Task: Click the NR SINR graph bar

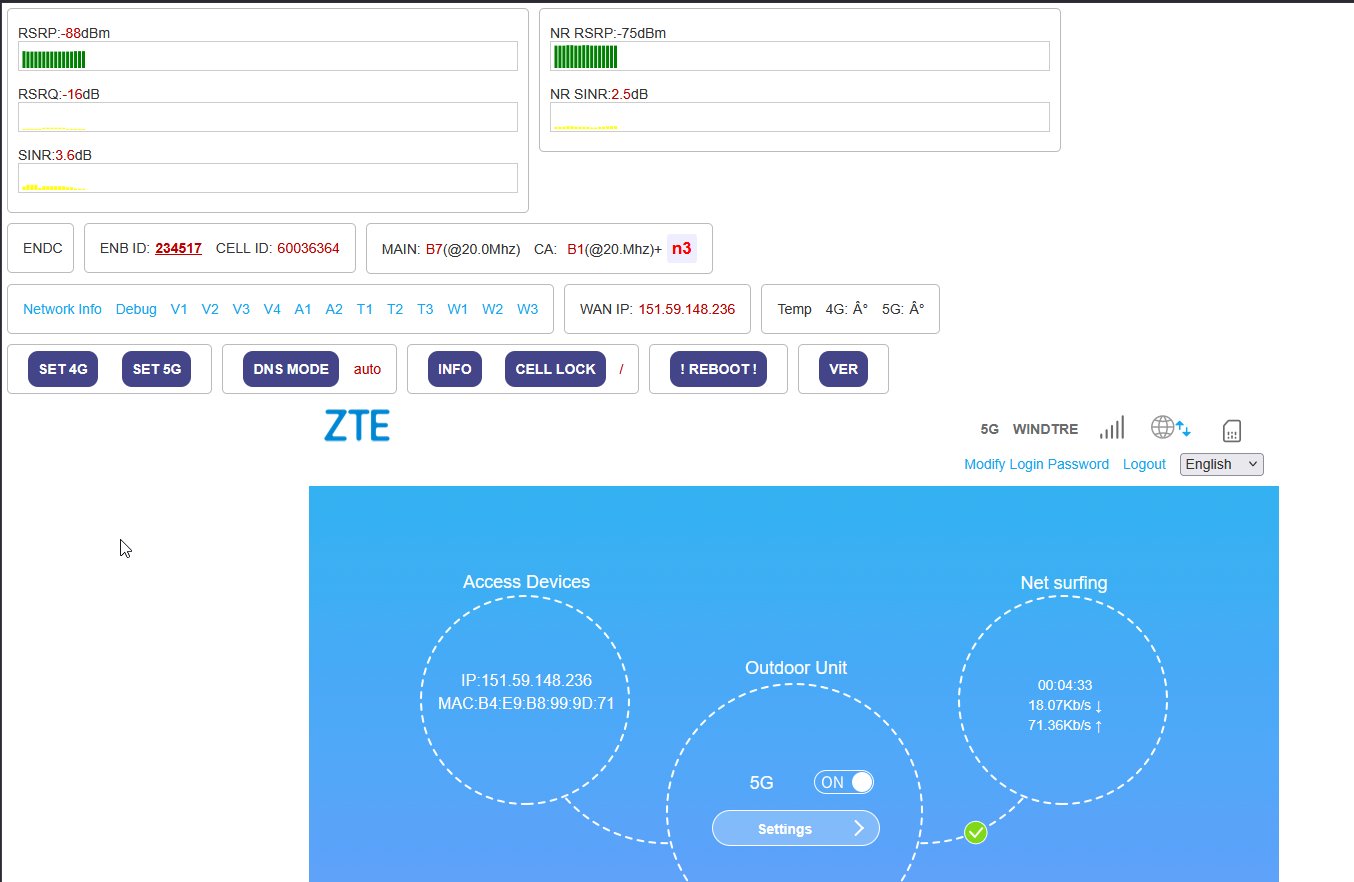Action: (x=800, y=117)
